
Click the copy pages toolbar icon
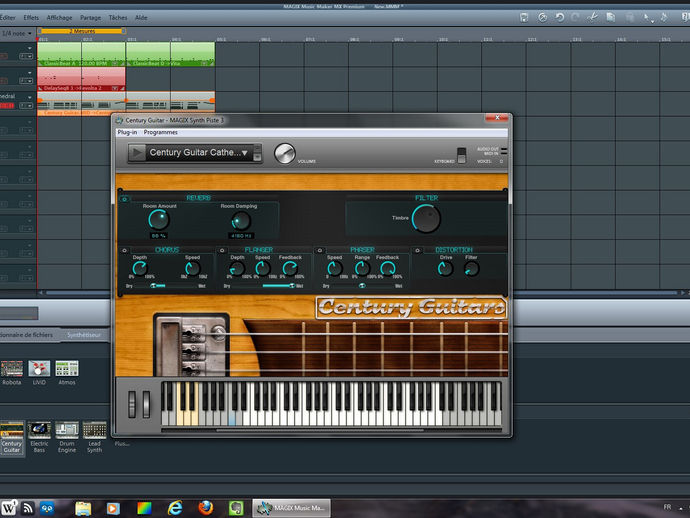(x=611, y=18)
